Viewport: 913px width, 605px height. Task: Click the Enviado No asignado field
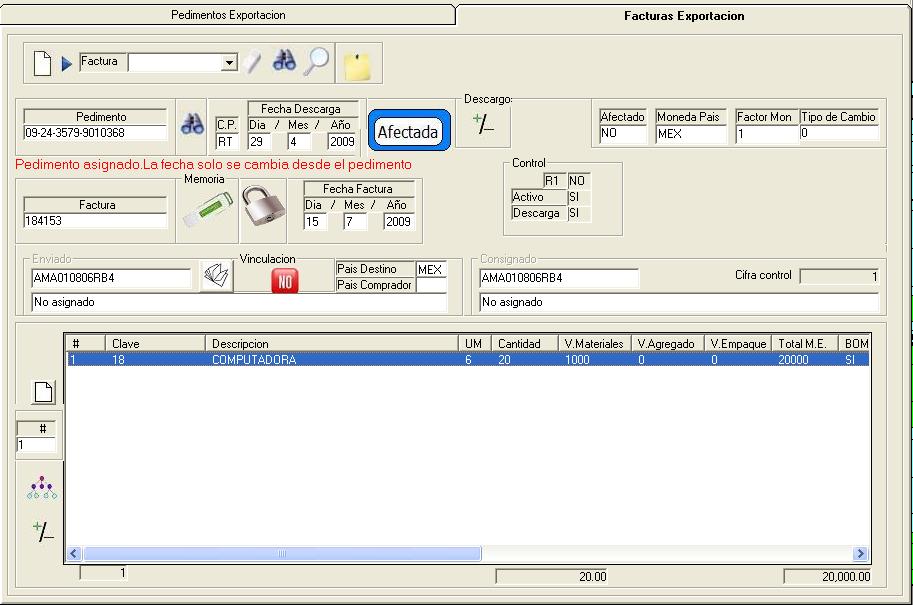click(239, 302)
